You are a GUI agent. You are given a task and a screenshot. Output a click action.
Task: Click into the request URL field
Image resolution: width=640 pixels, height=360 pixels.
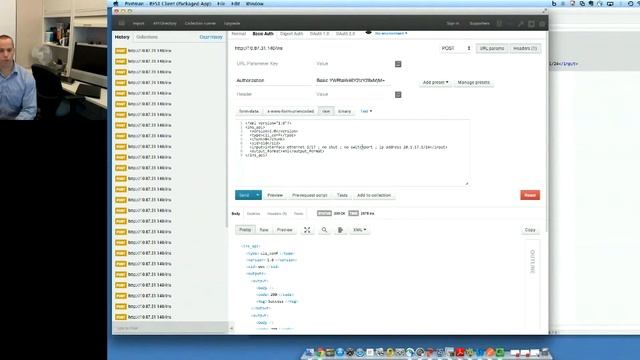(x=335, y=48)
